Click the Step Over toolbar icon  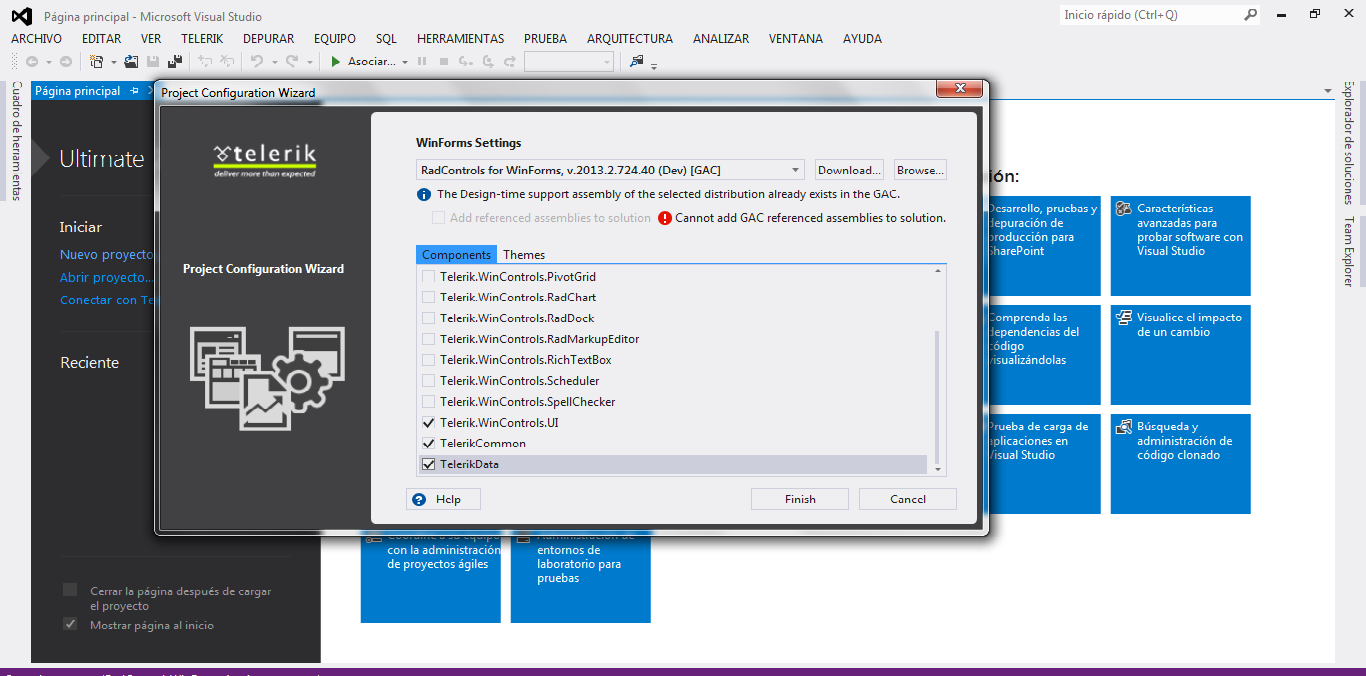488,62
